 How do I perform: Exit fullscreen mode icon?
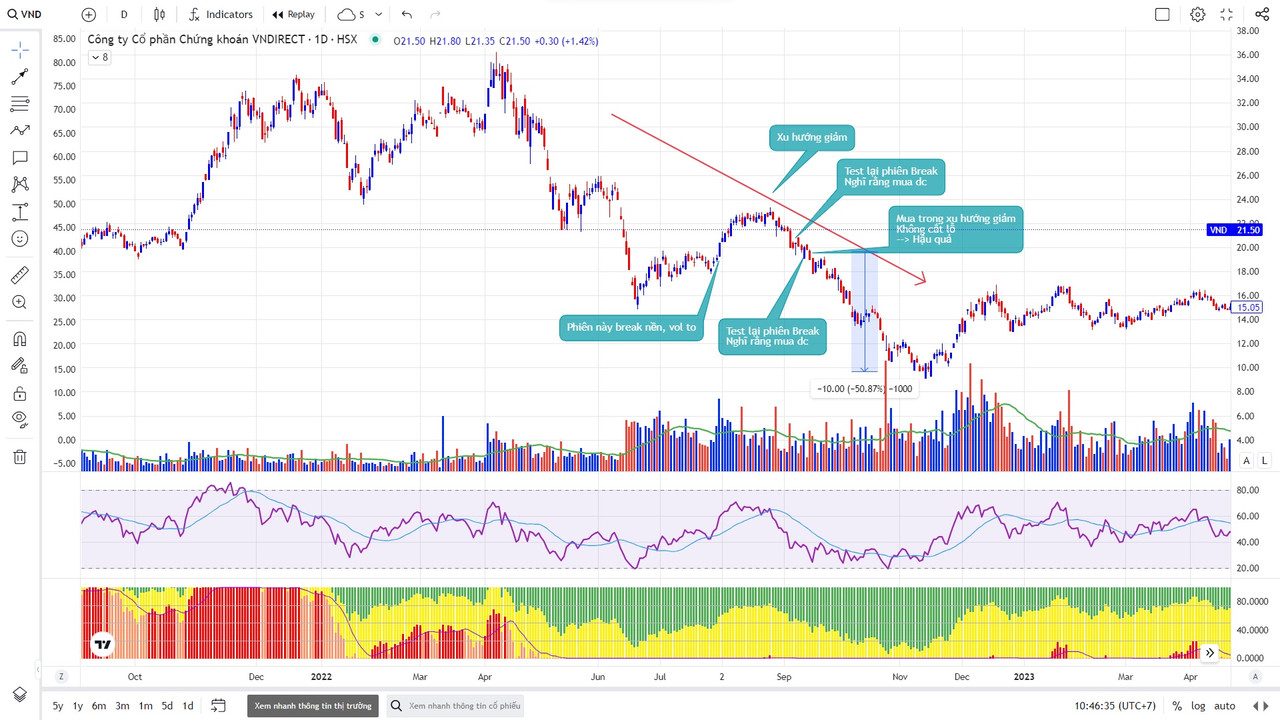pyautogui.click(x=1228, y=15)
